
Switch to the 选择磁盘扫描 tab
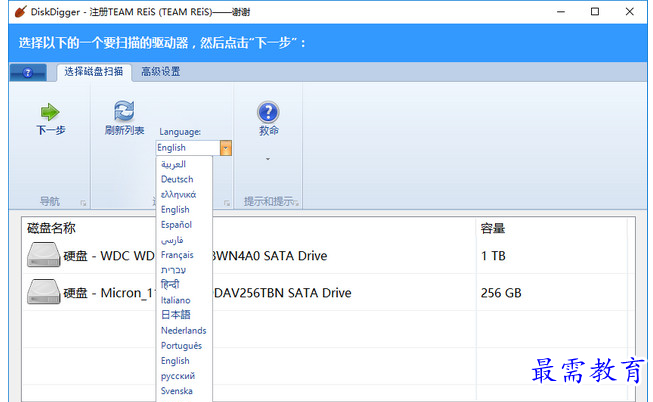94,72
